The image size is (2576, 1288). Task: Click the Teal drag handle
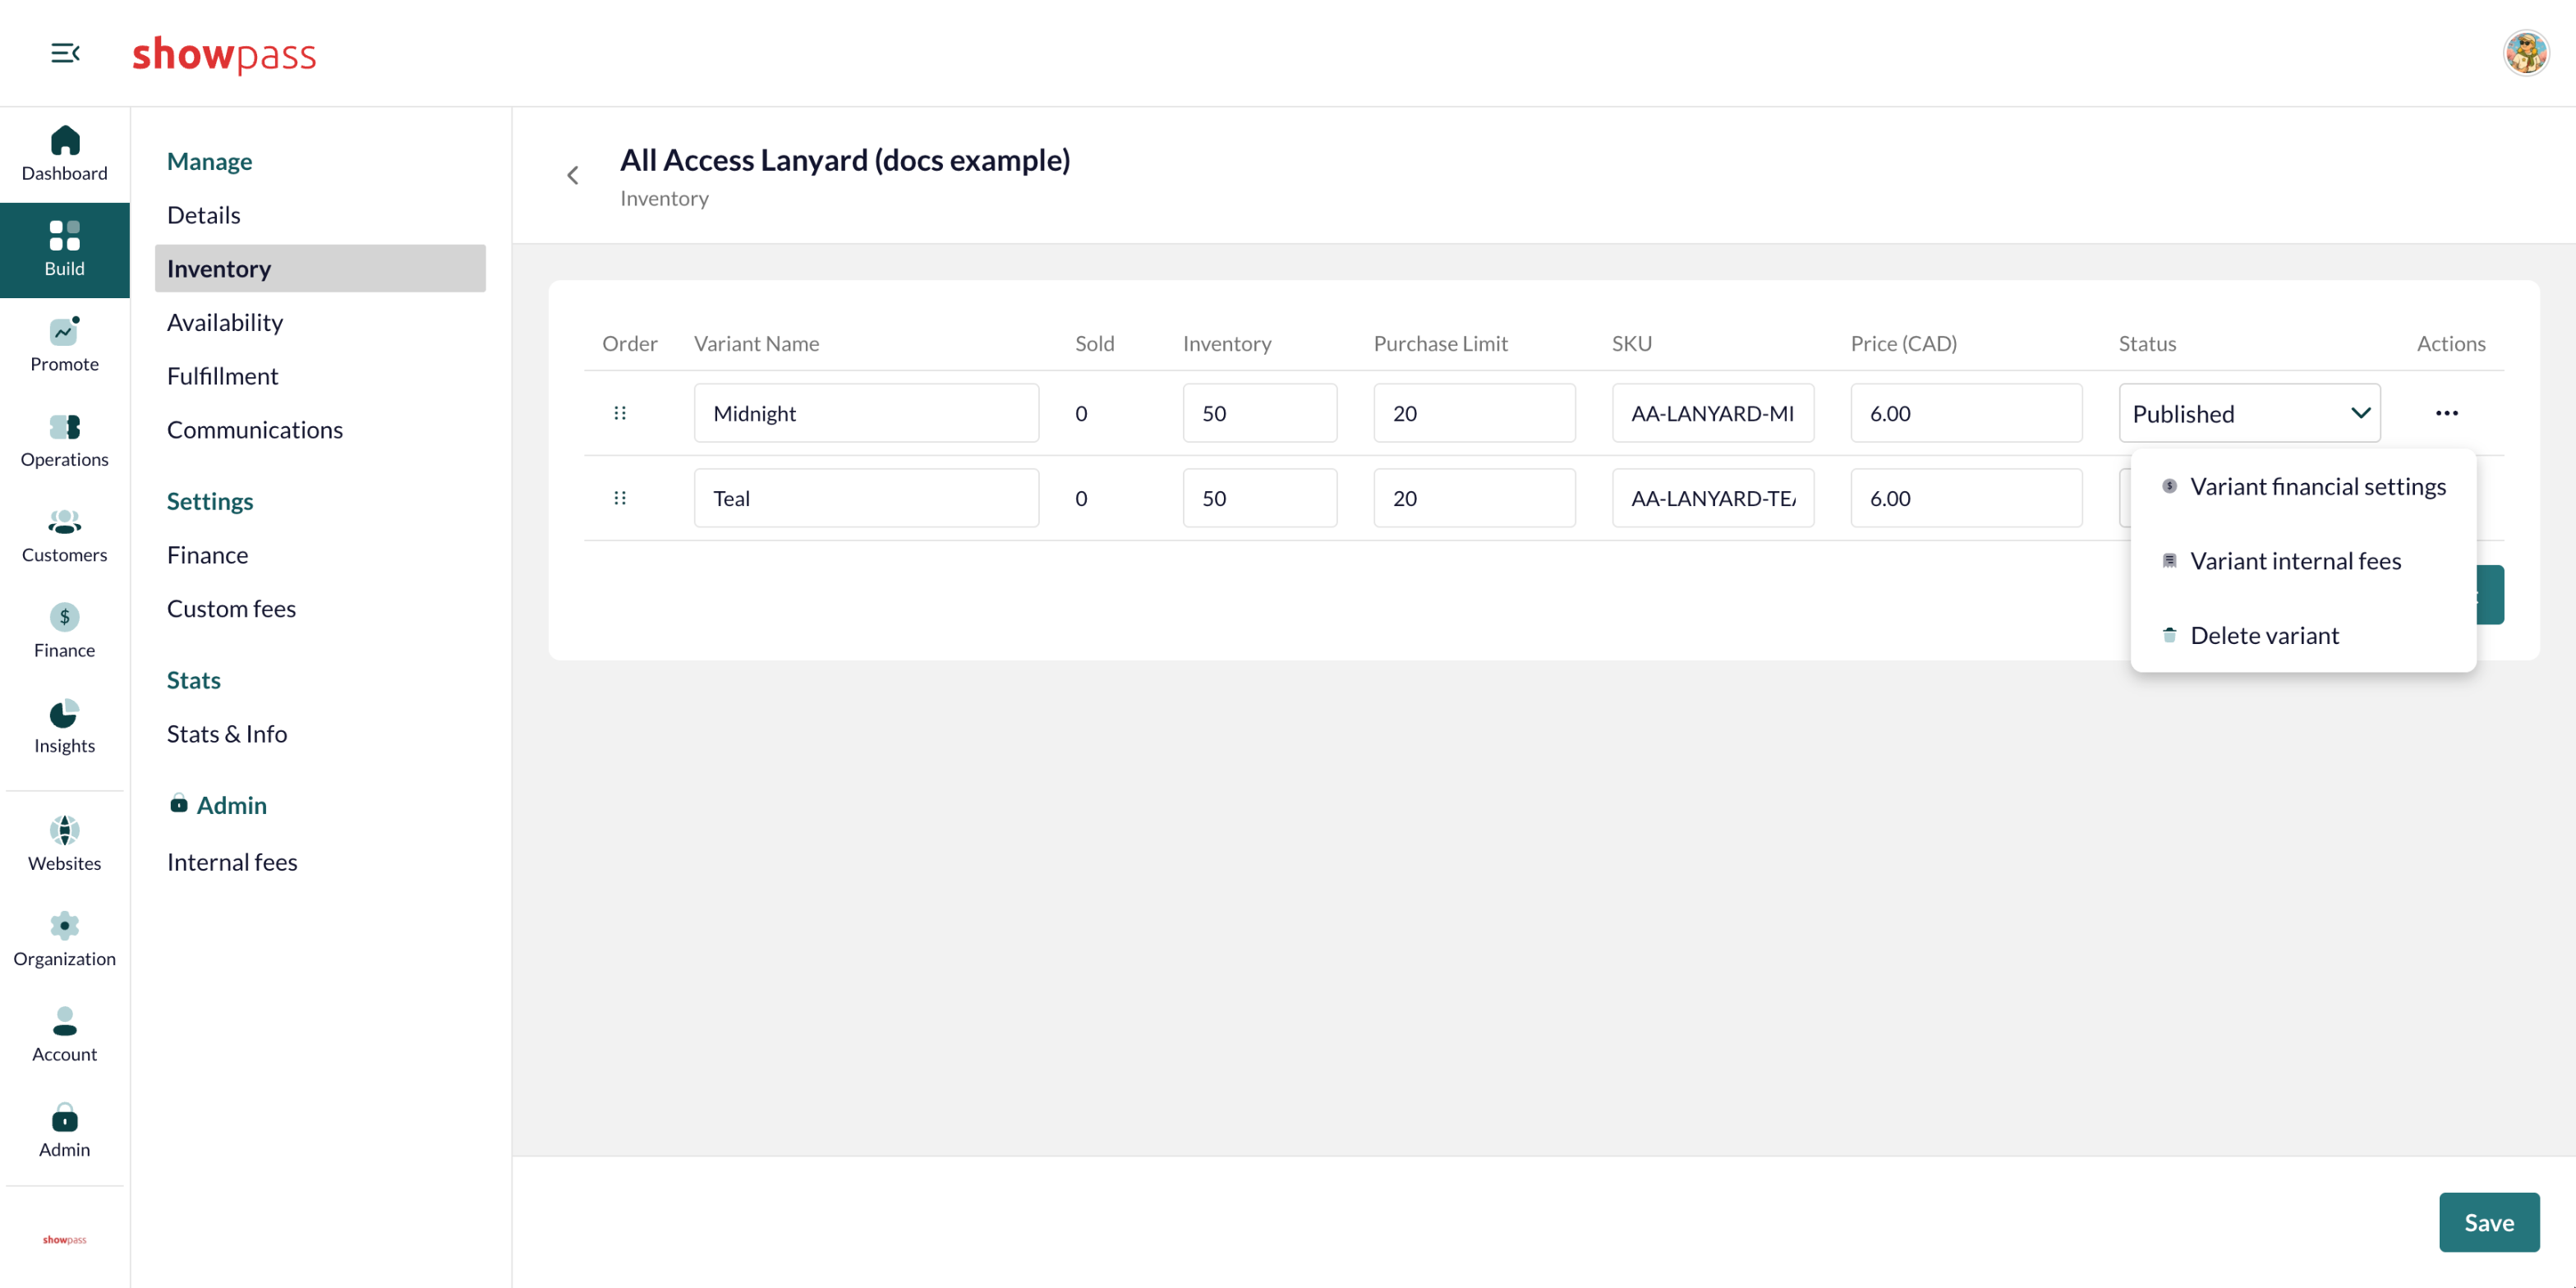point(620,498)
